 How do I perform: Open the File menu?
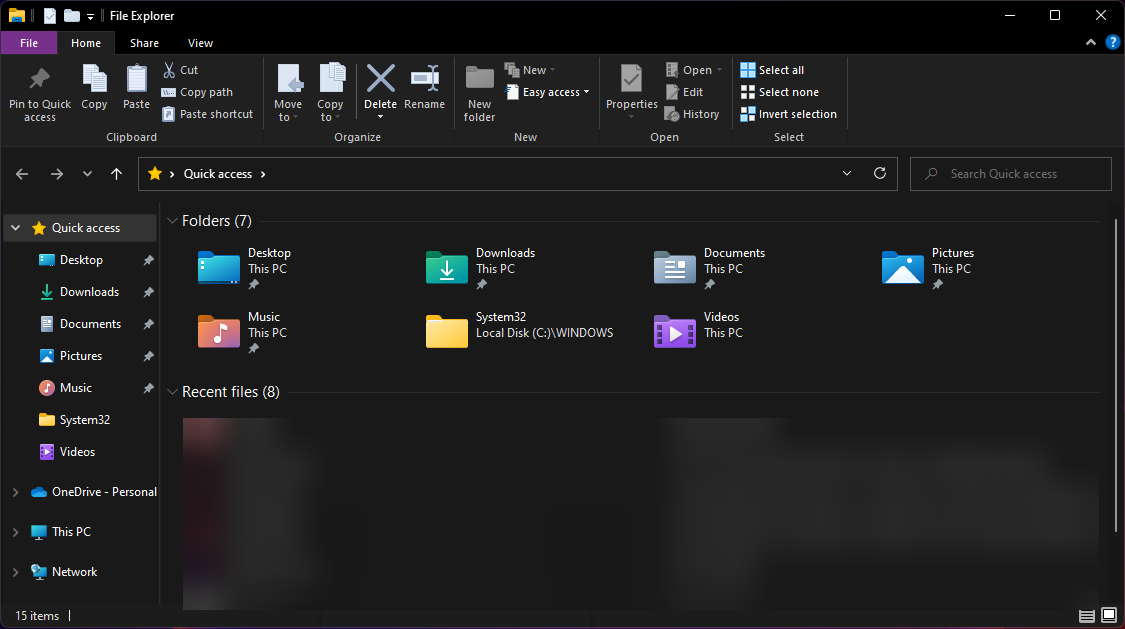pyautogui.click(x=29, y=43)
